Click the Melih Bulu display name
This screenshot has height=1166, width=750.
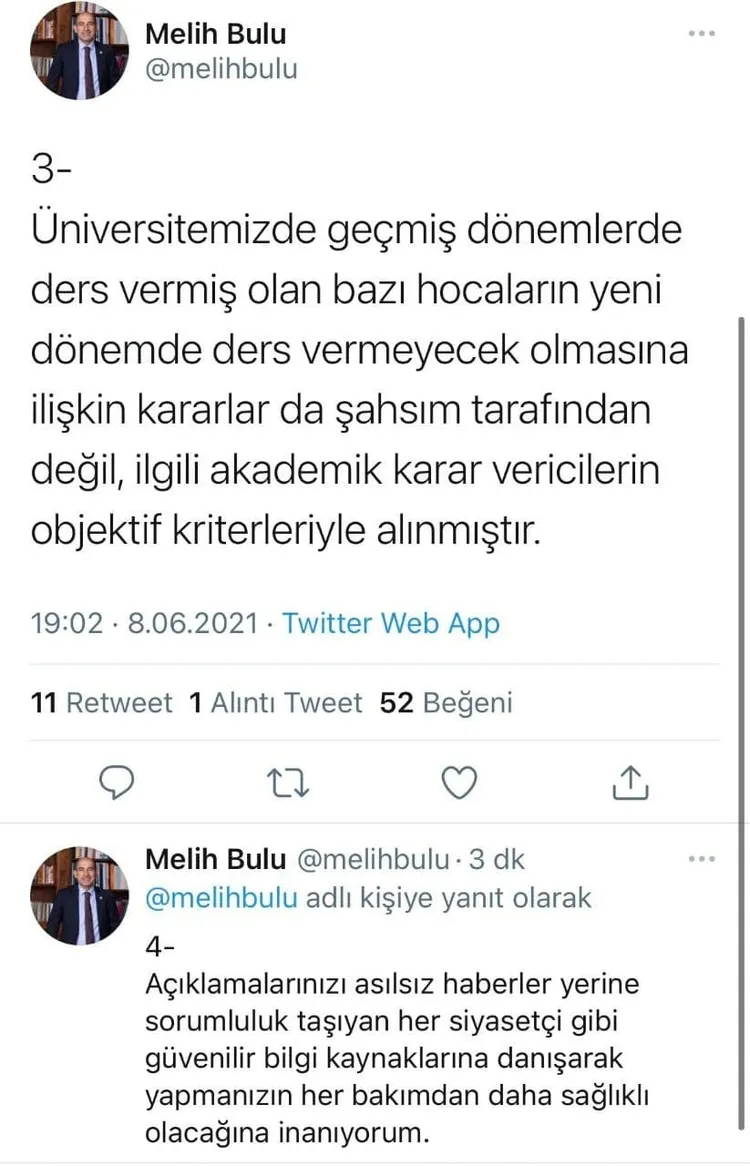point(216,33)
